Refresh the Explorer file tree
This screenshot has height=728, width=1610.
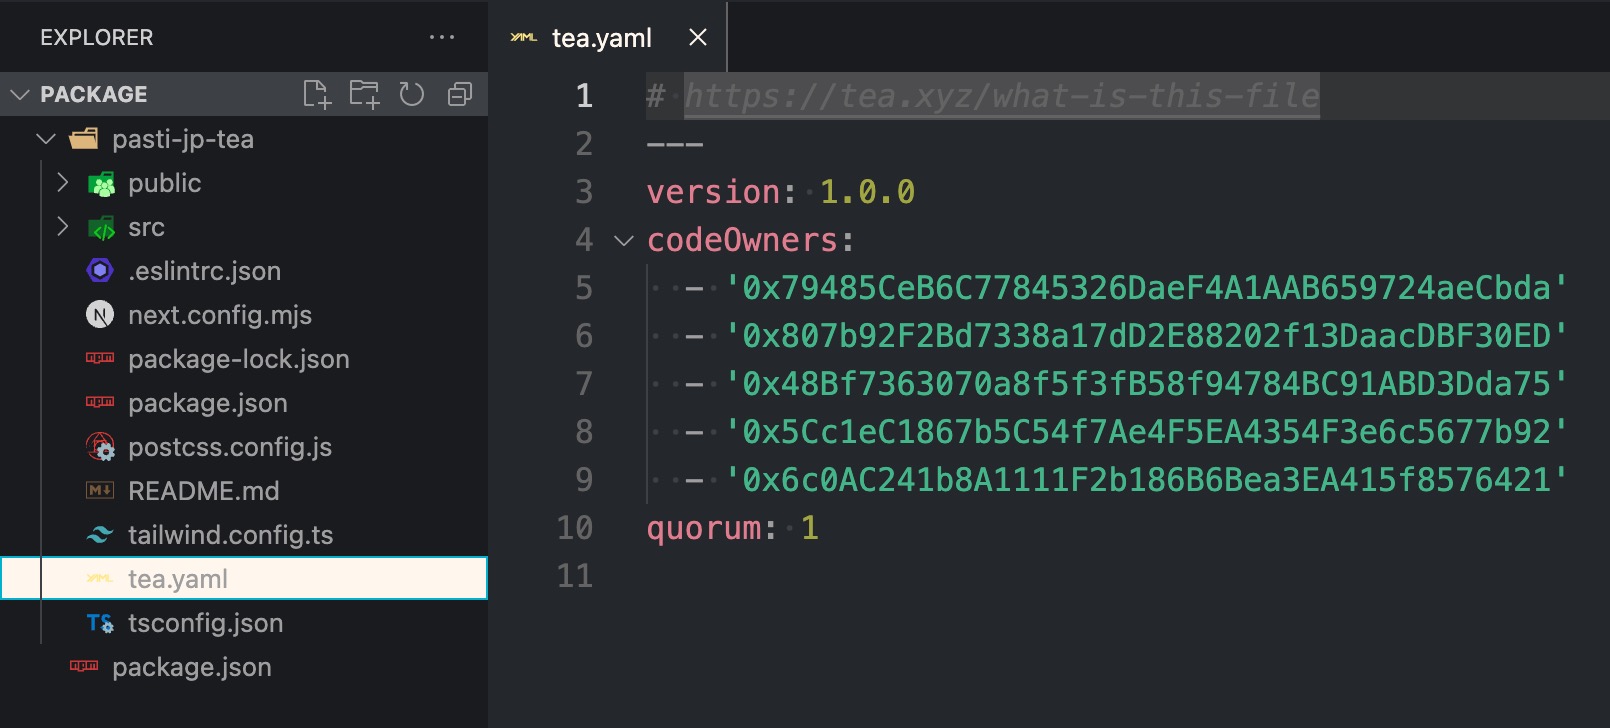point(412,94)
